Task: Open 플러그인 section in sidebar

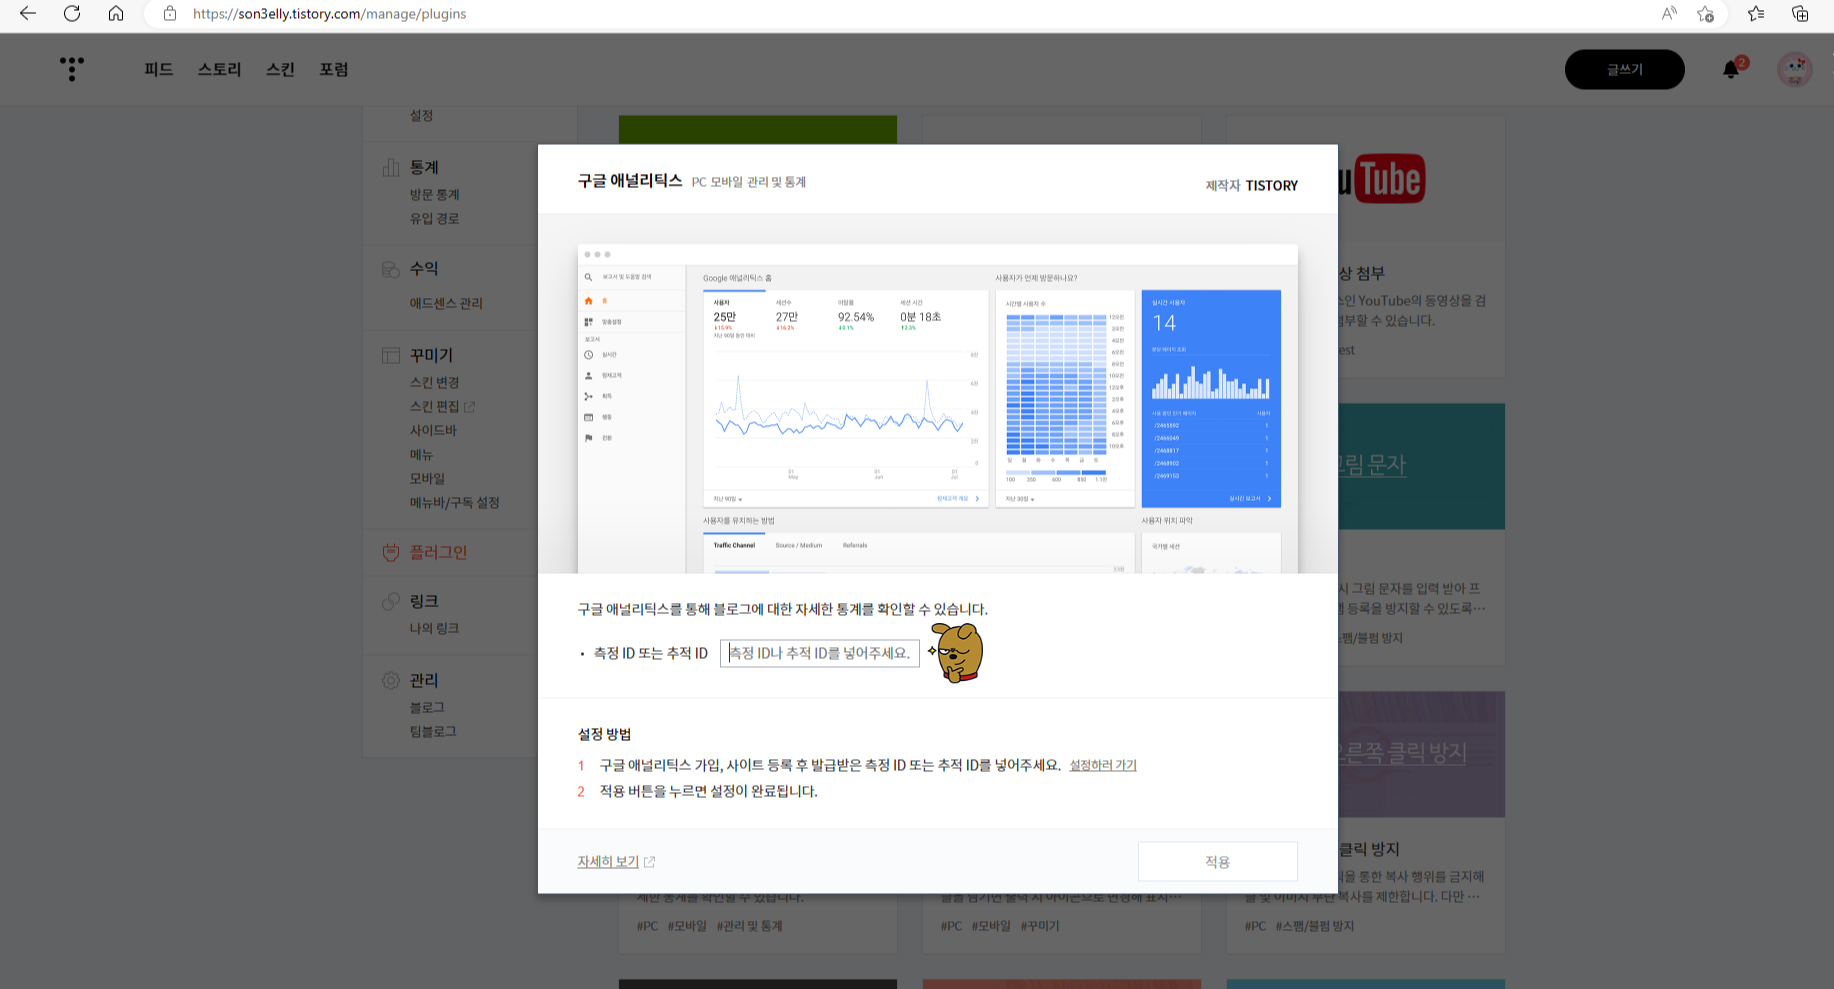Action: click(438, 552)
